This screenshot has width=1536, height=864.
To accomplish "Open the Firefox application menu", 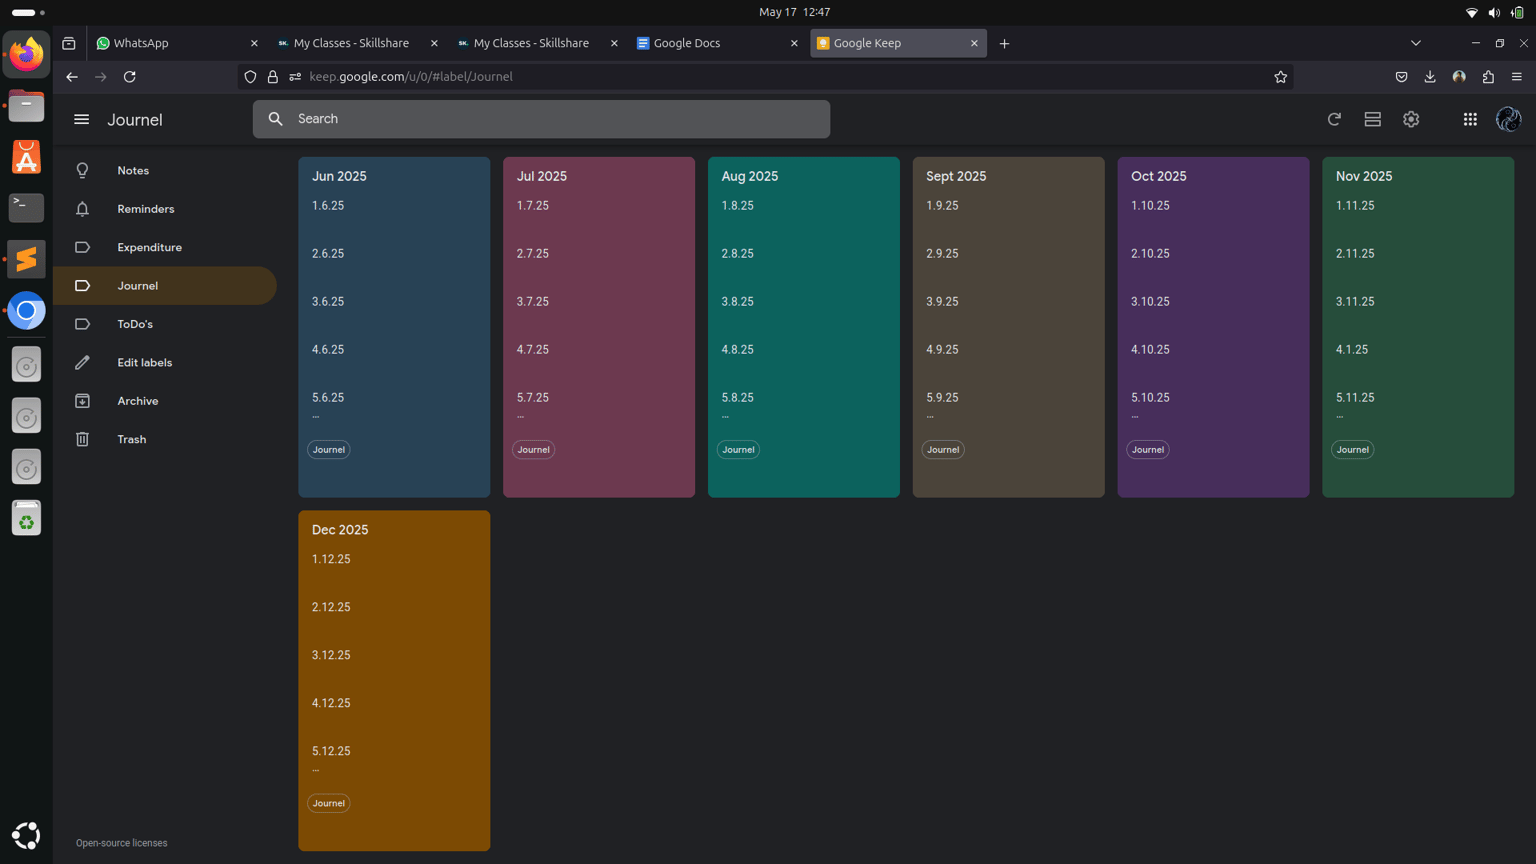I will click(1517, 77).
